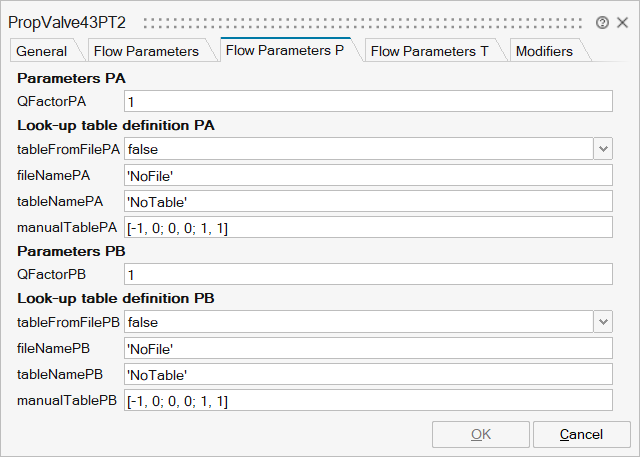Edit the manualTablePB value field
This screenshot has width=640, height=457.
(367, 401)
